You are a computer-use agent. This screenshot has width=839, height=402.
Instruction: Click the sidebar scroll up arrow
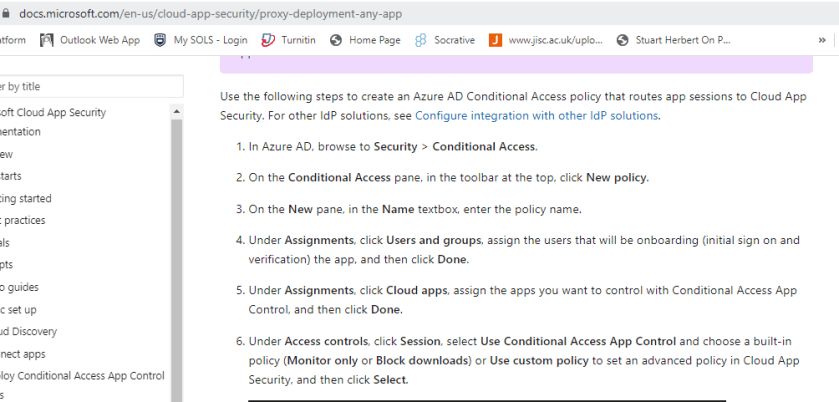tap(177, 111)
